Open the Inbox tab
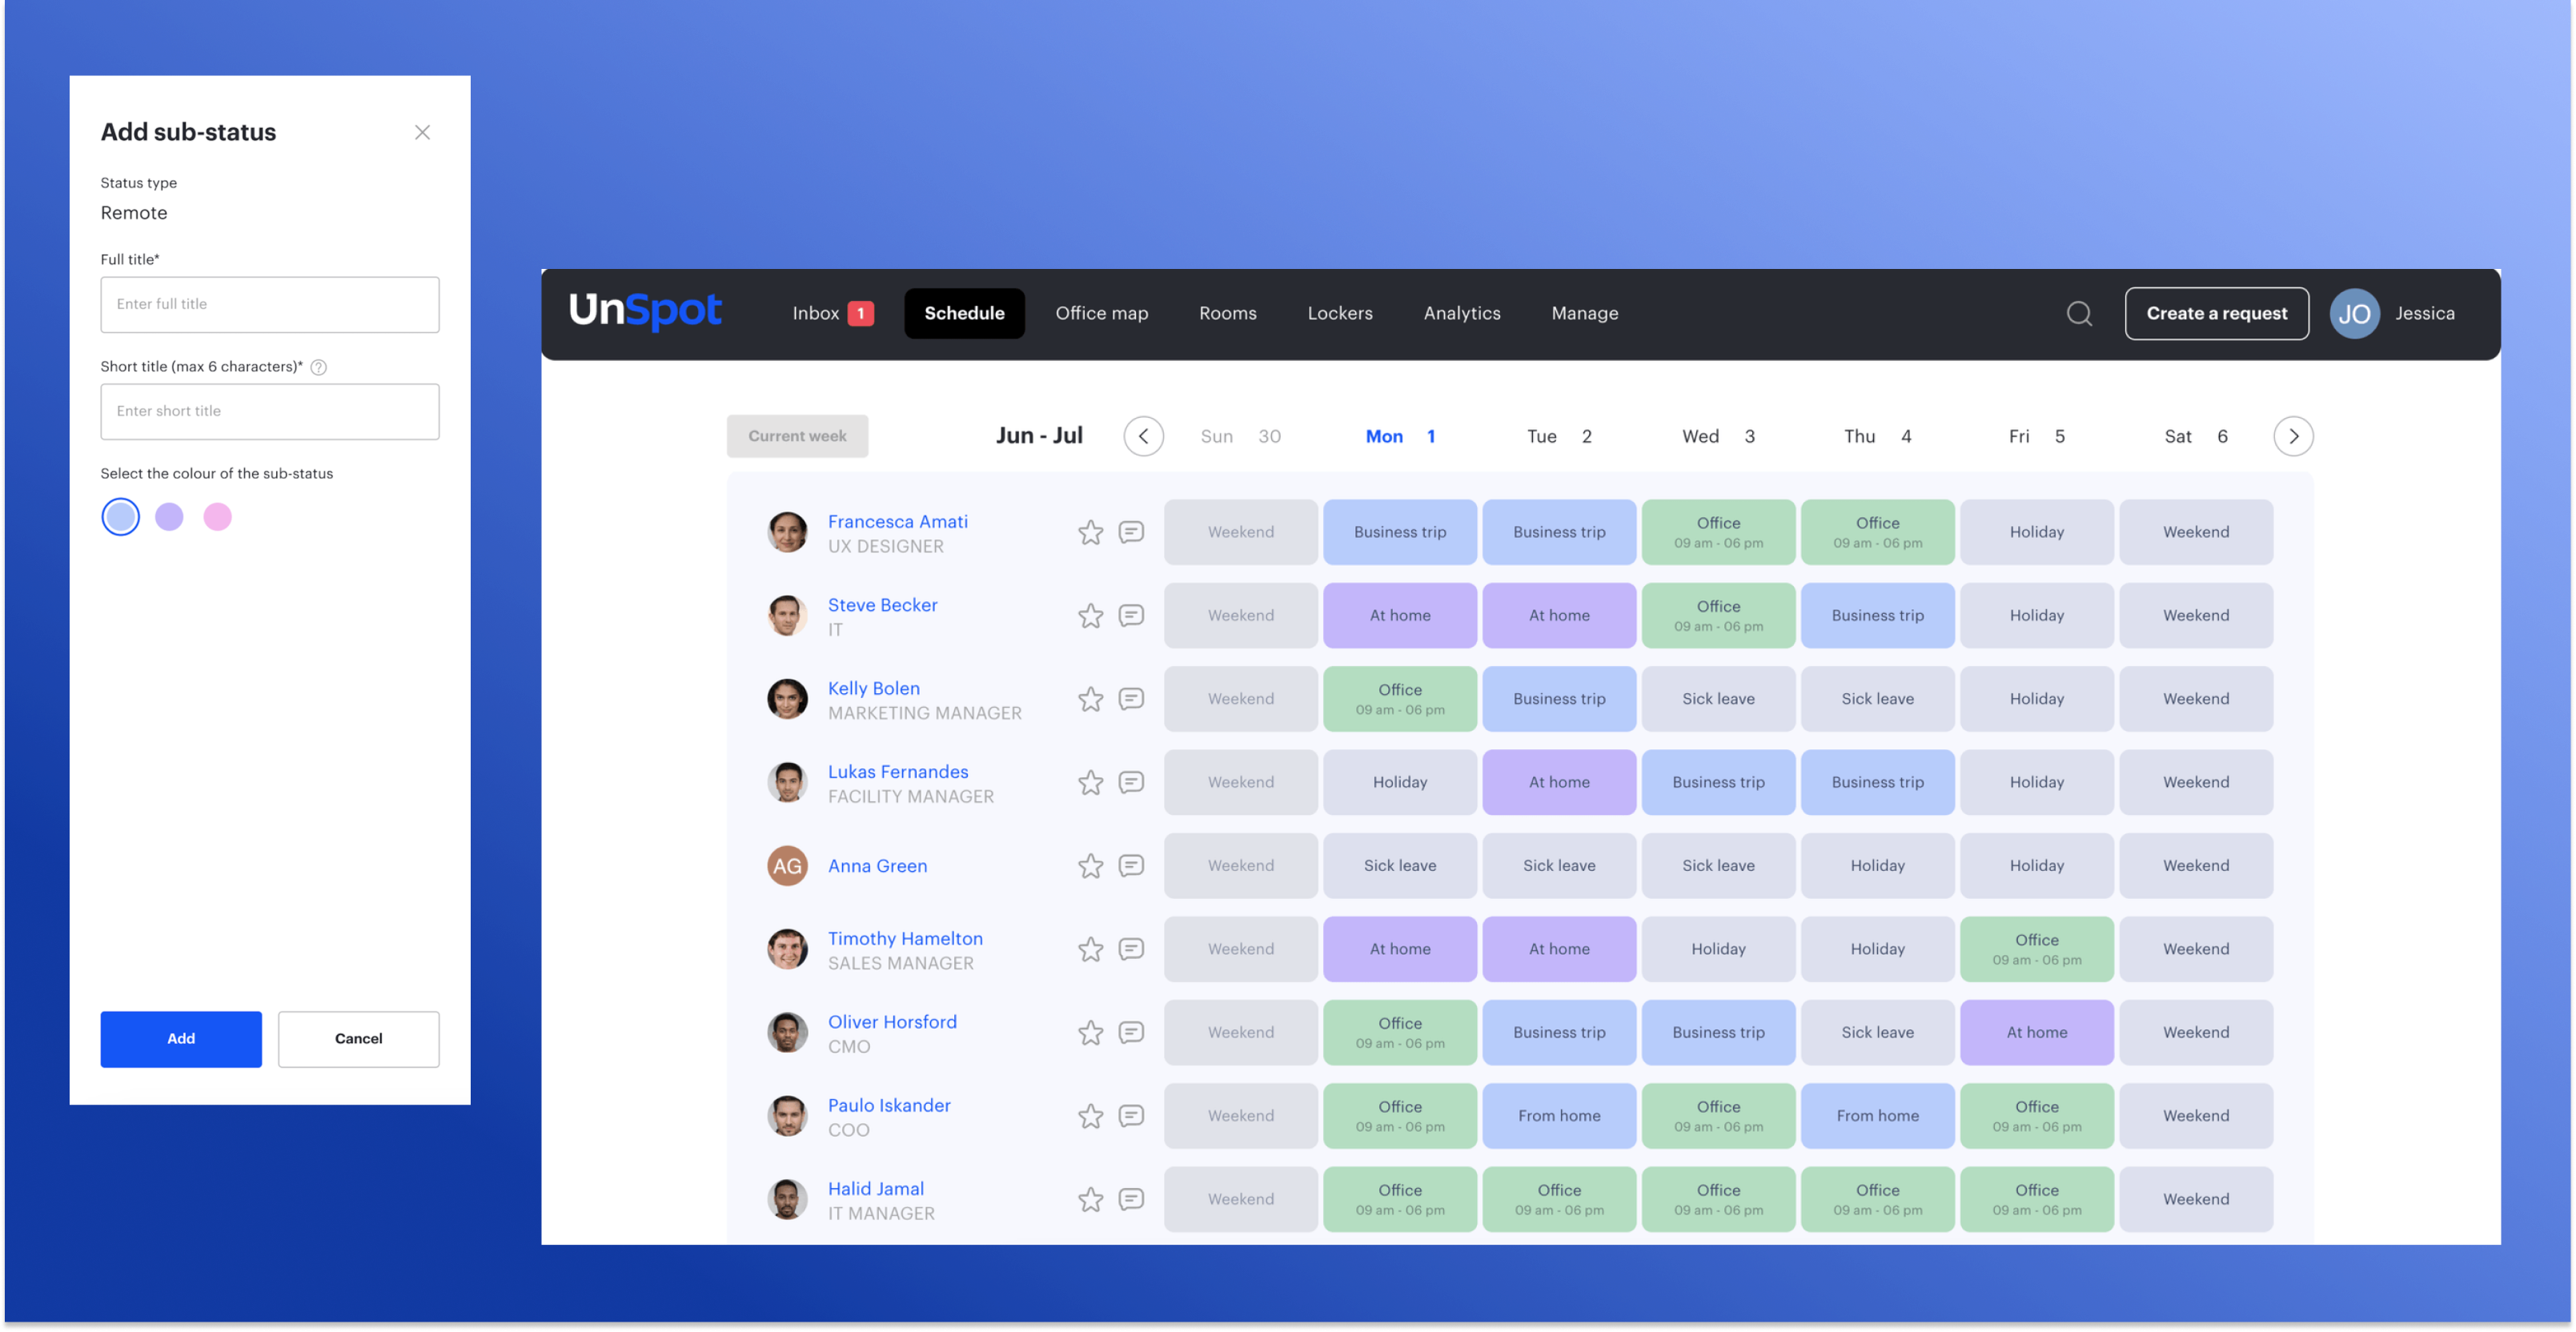The height and width of the screenshot is (1332, 2576). point(832,314)
